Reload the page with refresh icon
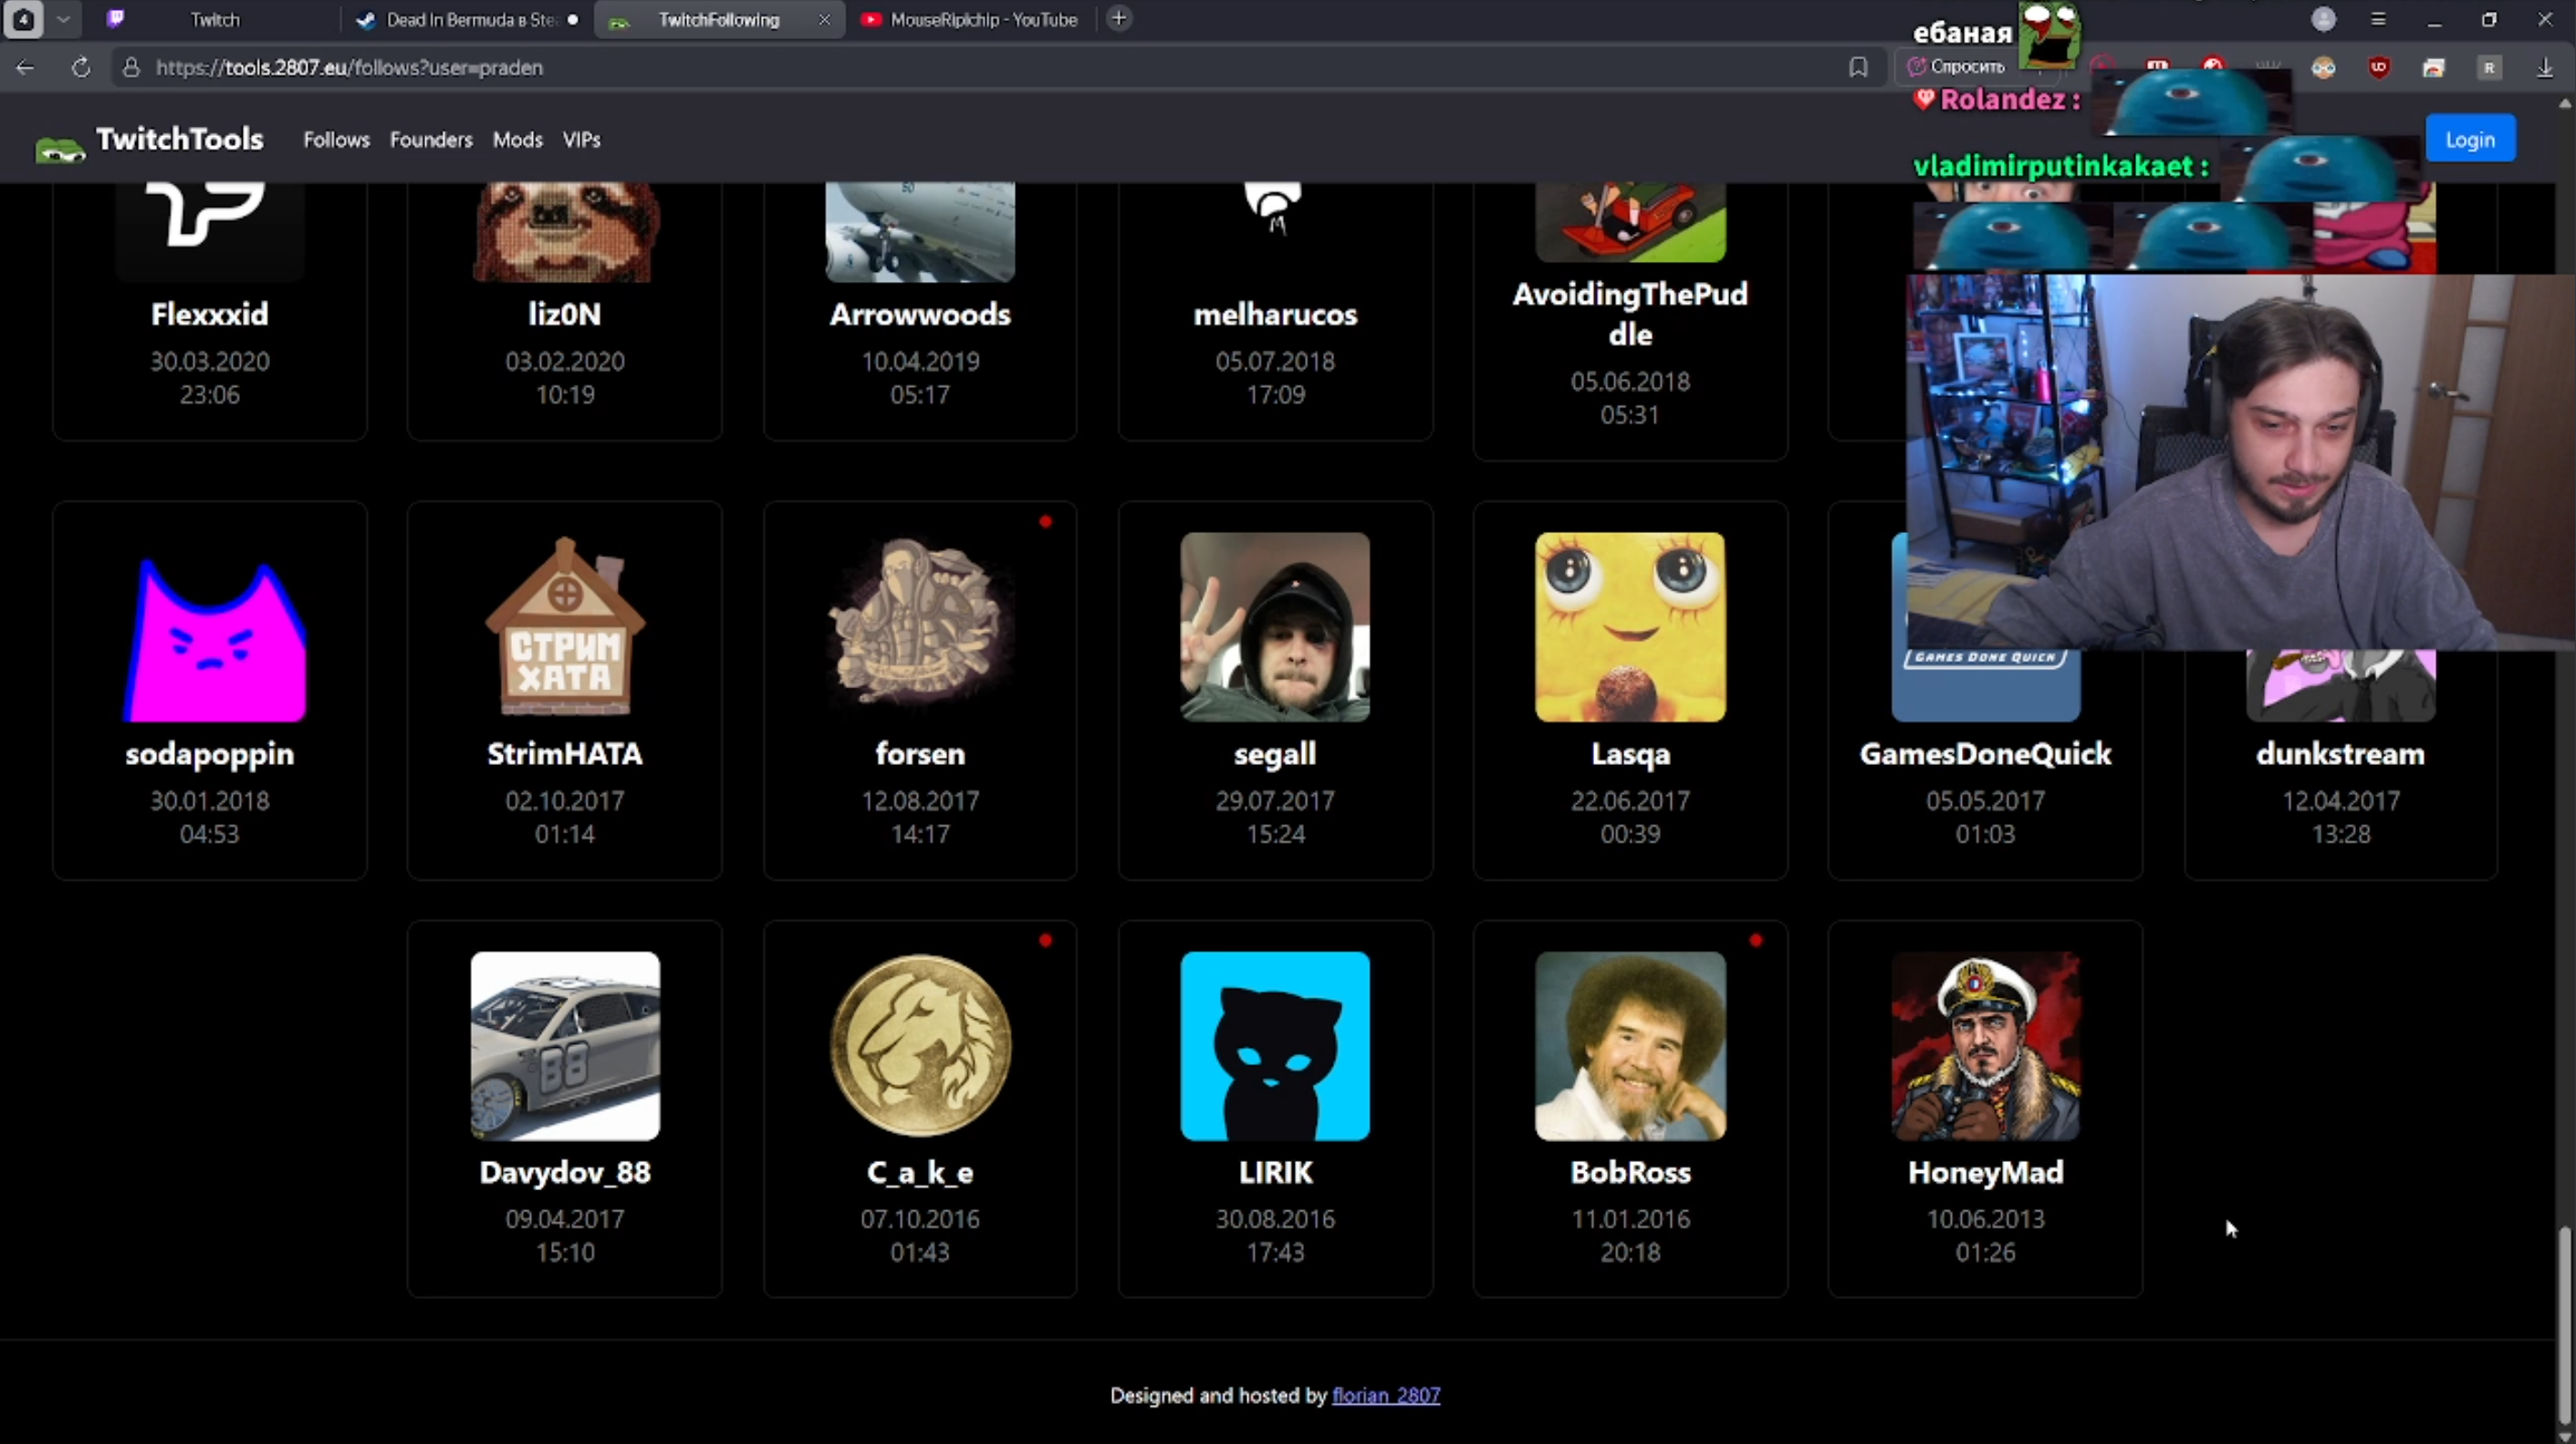Image resolution: width=2576 pixels, height=1444 pixels. [81, 67]
